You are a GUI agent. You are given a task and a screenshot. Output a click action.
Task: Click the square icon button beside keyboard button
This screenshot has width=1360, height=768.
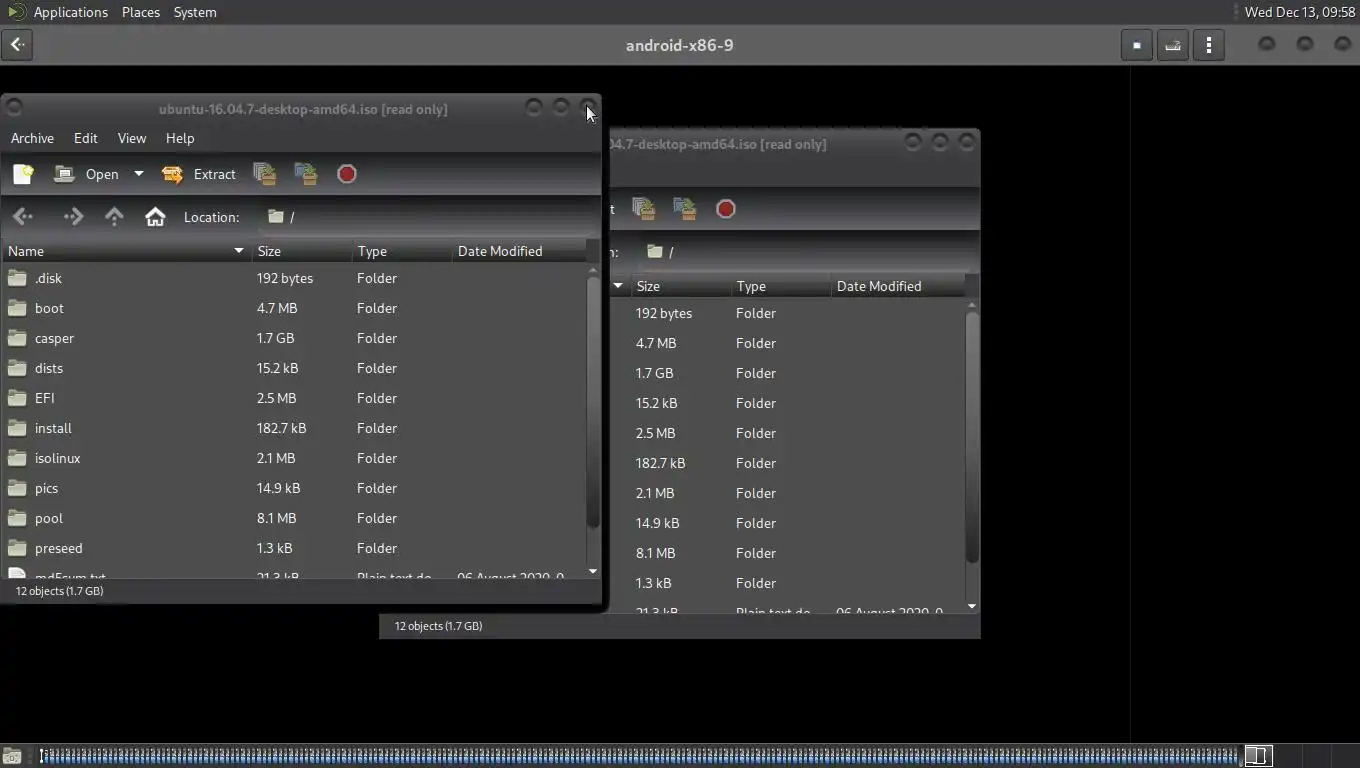pos(1137,45)
